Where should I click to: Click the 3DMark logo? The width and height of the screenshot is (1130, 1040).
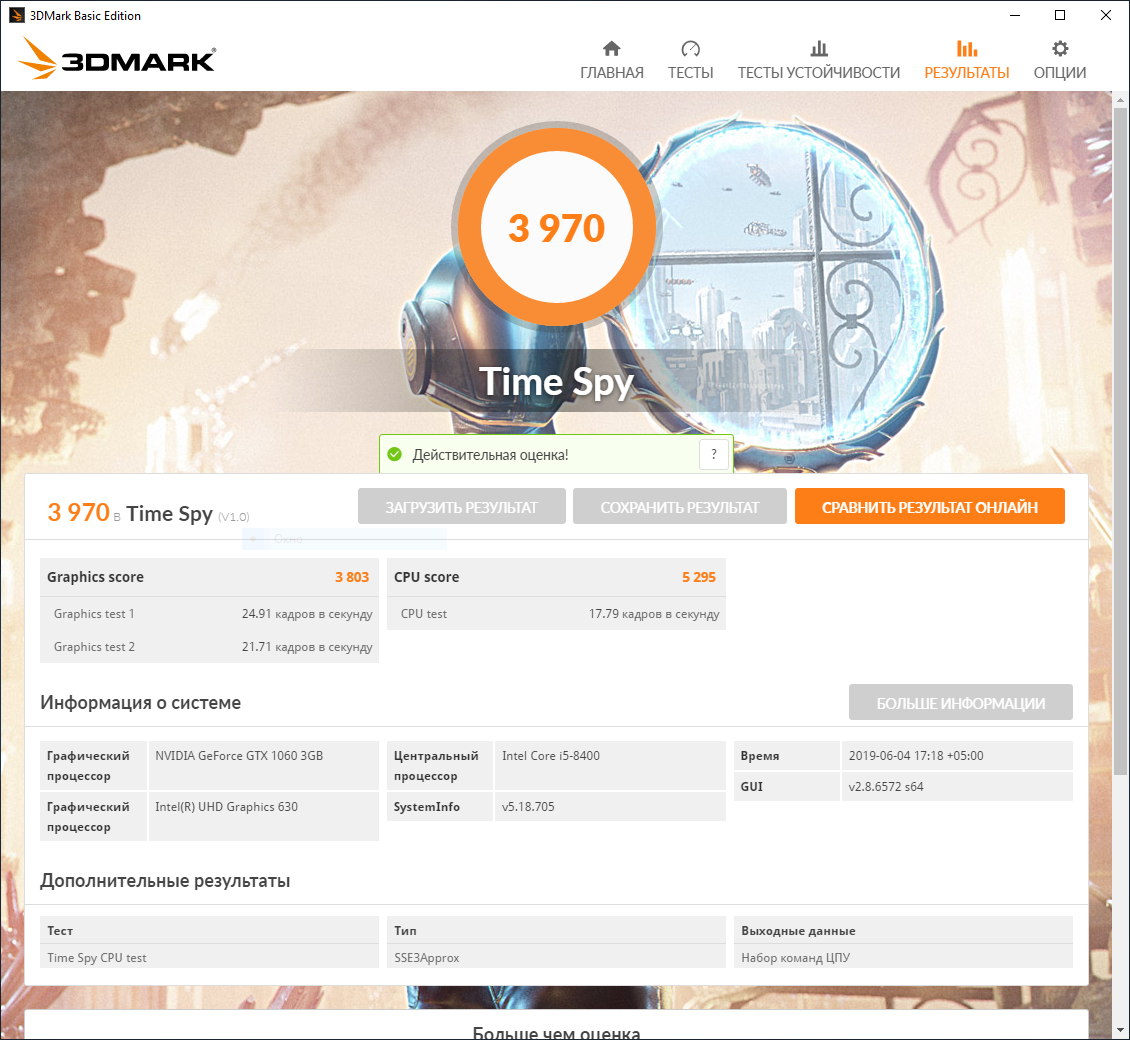click(117, 59)
